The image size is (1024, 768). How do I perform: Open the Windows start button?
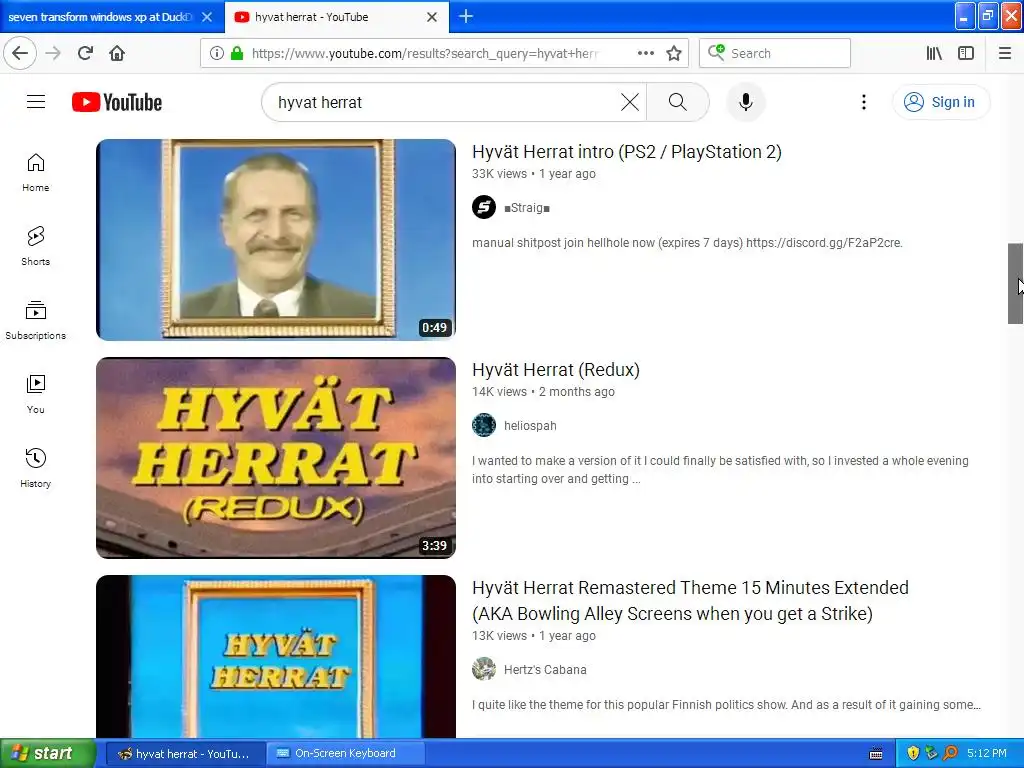[x=47, y=753]
